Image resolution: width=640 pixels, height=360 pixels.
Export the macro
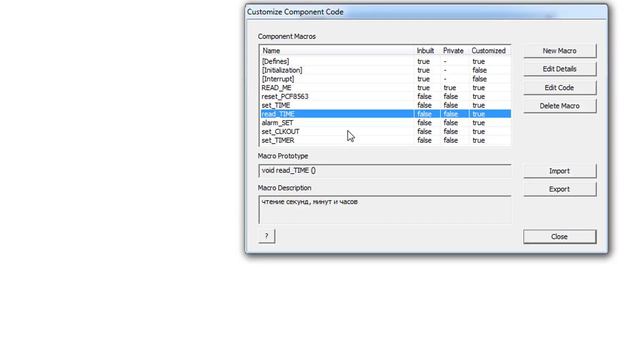[560, 189]
